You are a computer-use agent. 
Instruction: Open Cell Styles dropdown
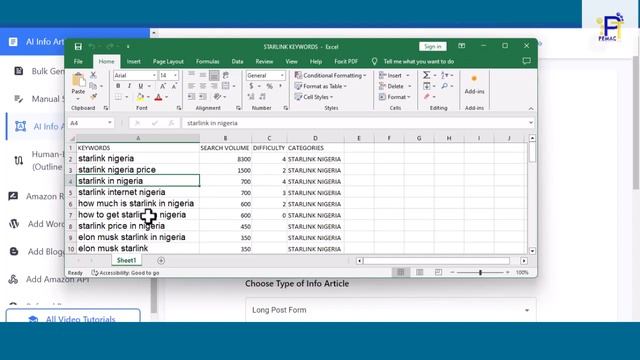tap(314, 97)
